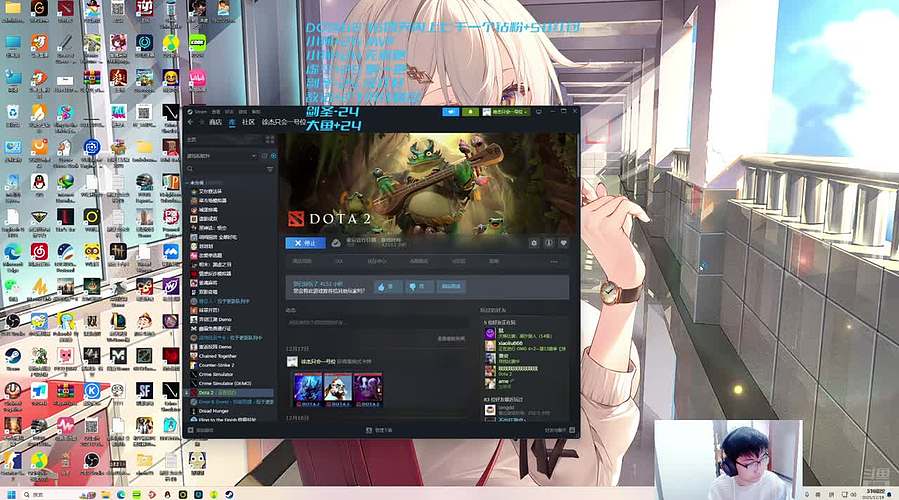Click the Windows Start button on taskbar

click(8, 494)
